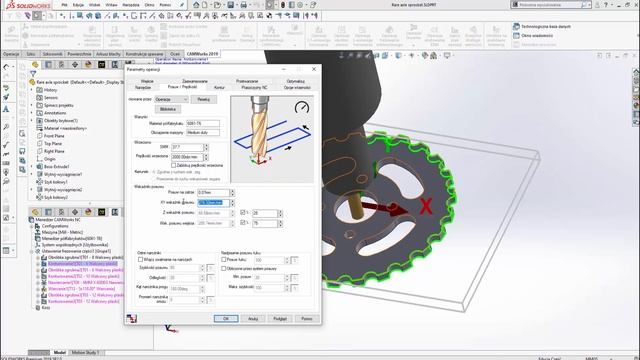This screenshot has width=640, height=360.
Task: Select black CAMWorks tab icon in lower panel
Action: click(102, 212)
